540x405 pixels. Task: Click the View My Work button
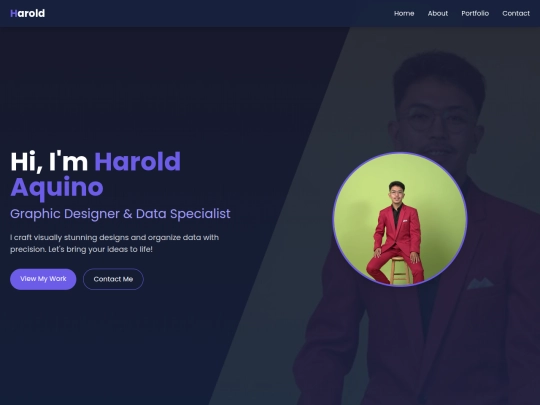tap(43, 279)
